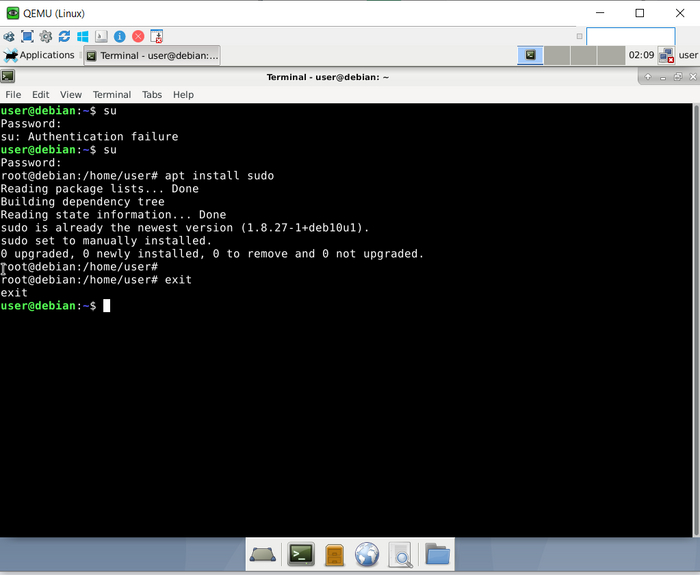Open home folder icon in dock
Image resolution: width=700 pixels, height=575 pixels.
click(437, 554)
